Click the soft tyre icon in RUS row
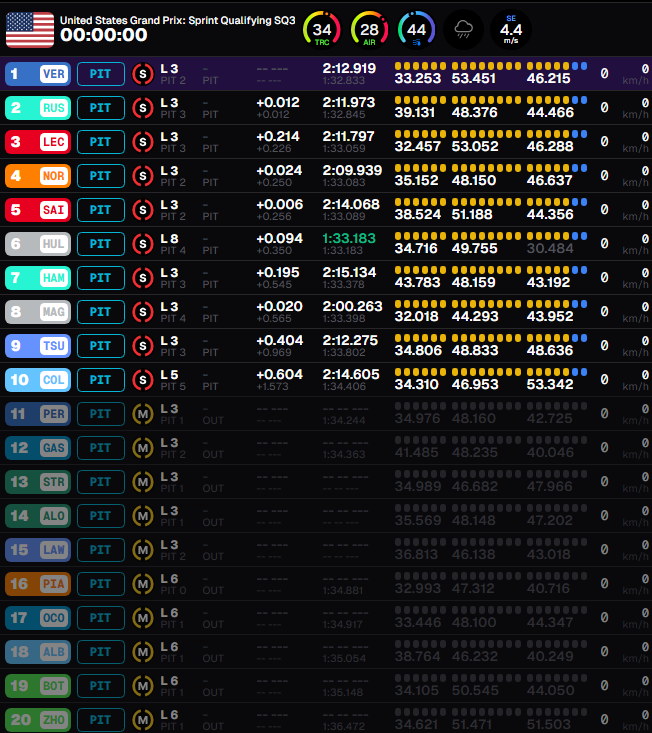This screenshot has height=733, width=652. (143, 108)
